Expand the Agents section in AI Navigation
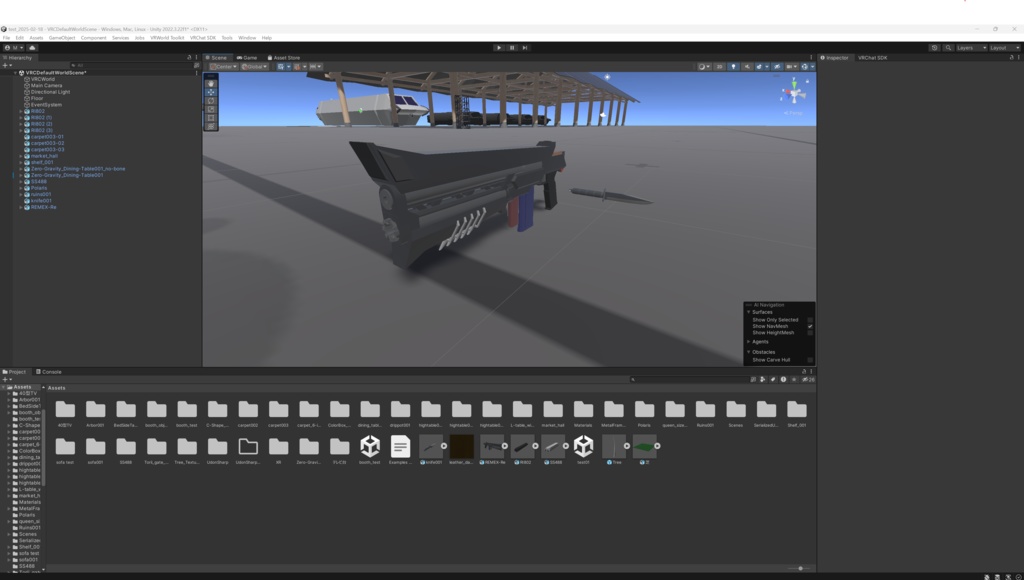 pyautogui.click(x=748, y=342)
